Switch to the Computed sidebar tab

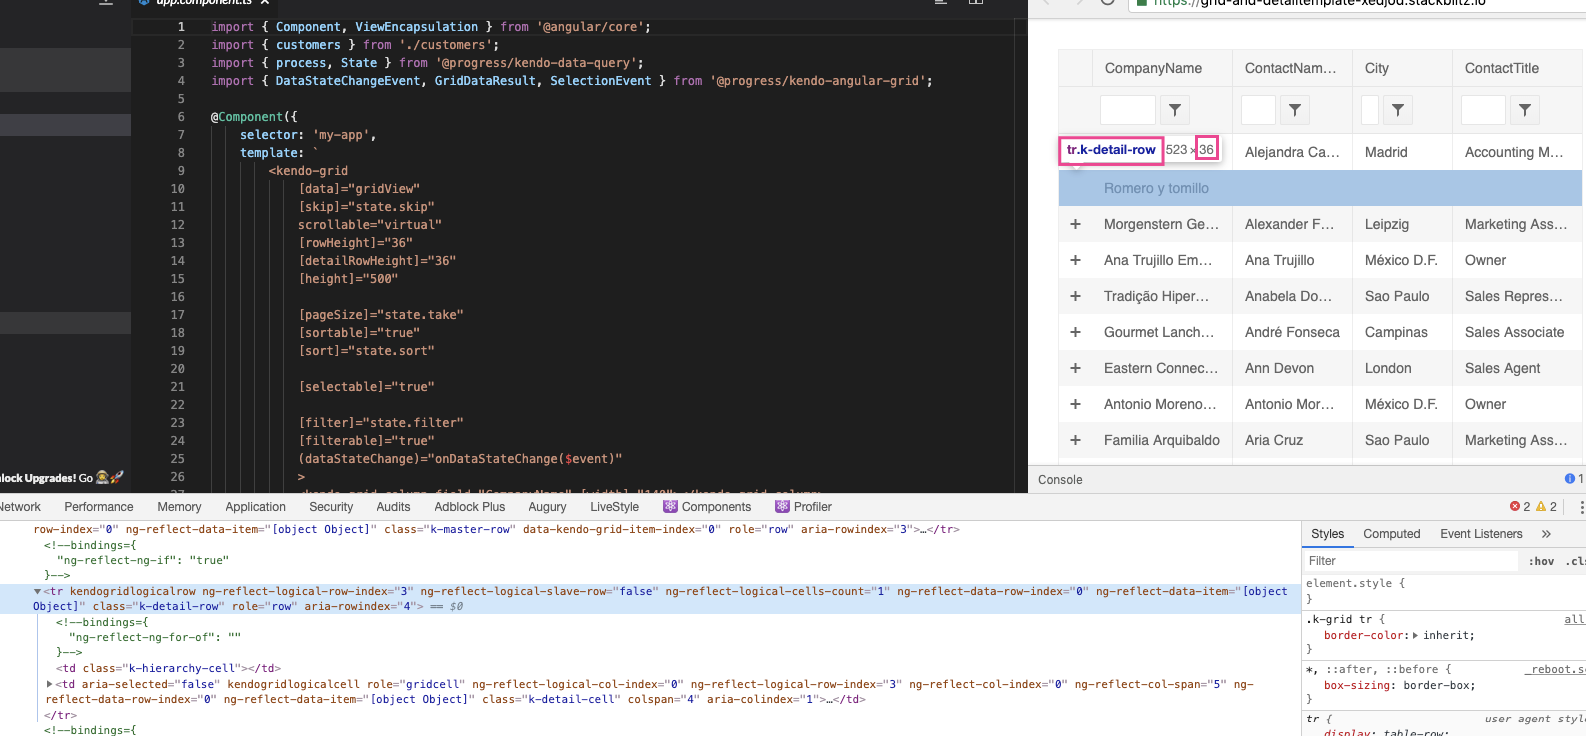1392,534
